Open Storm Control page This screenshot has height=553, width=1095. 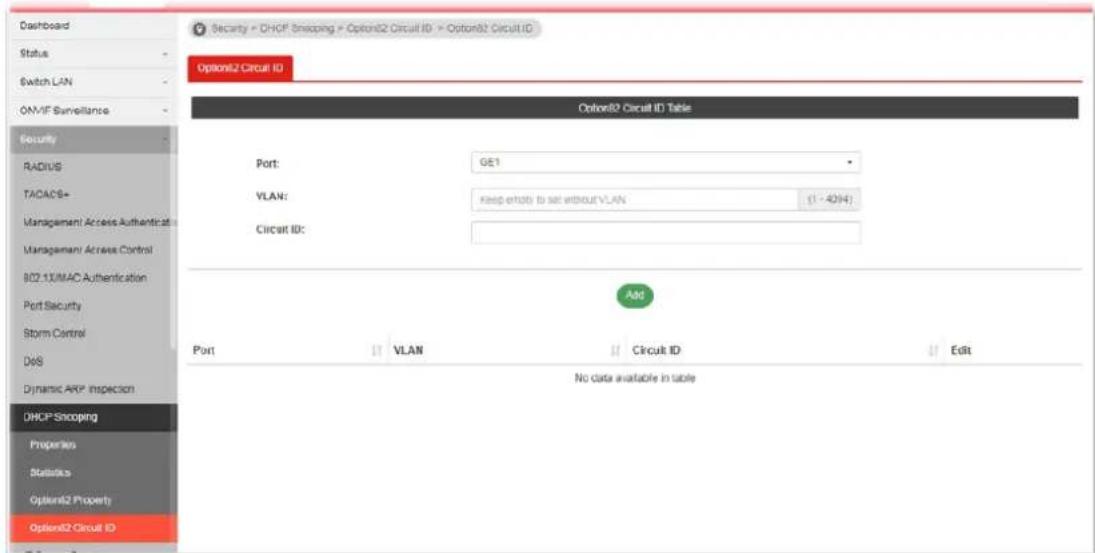pos(94,334)
